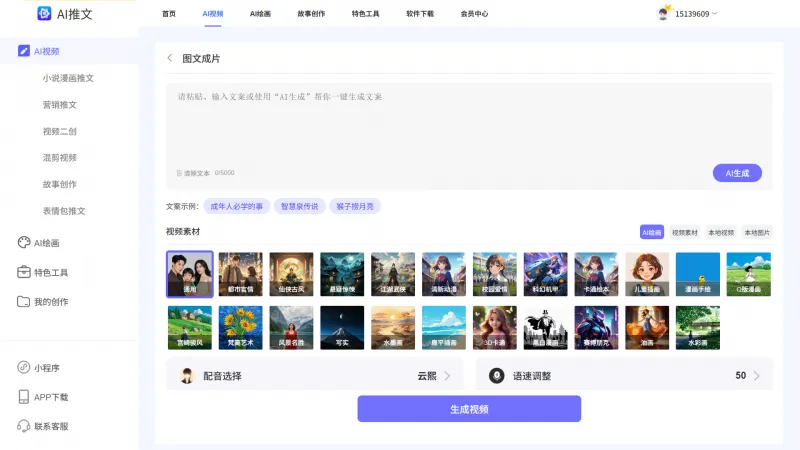This screenshot has width=800, height=450.
Task: Select 小说漫画推文 in the sidebar
Action: (68, 78)
